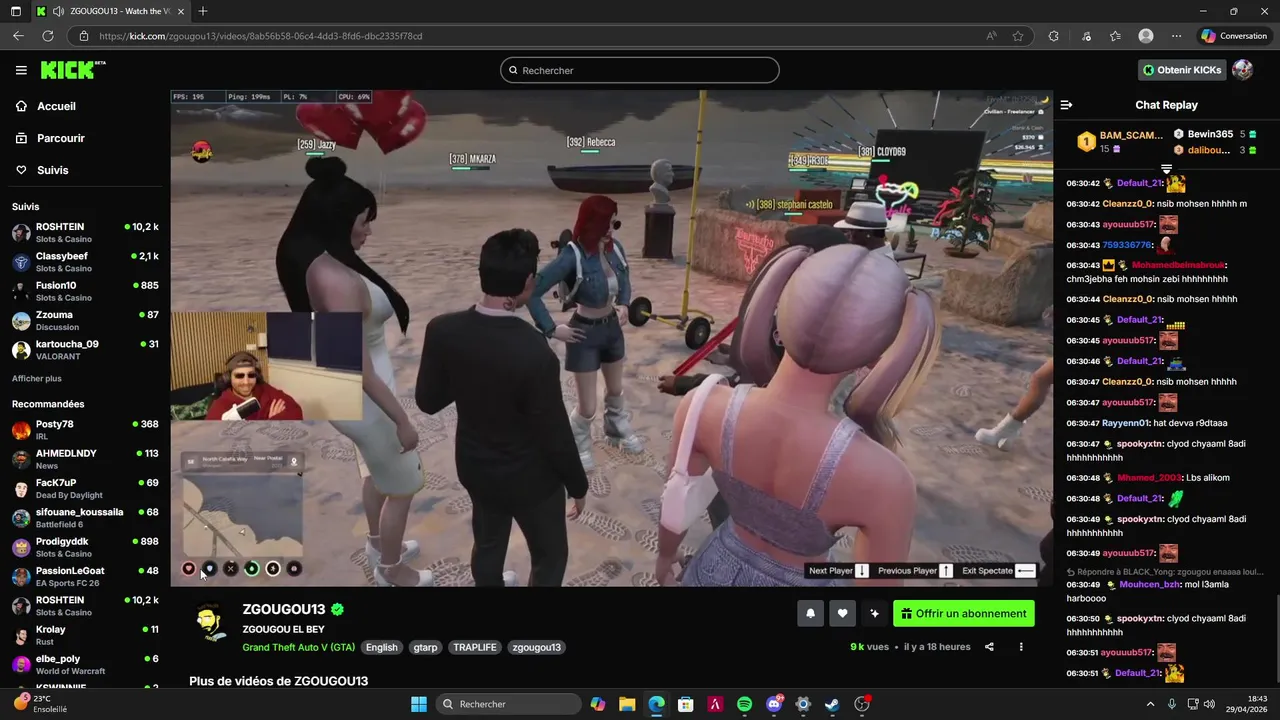Show hidden system tray icons chevron
Screen dimensions: 1280x720
[x=1150, y=704]
